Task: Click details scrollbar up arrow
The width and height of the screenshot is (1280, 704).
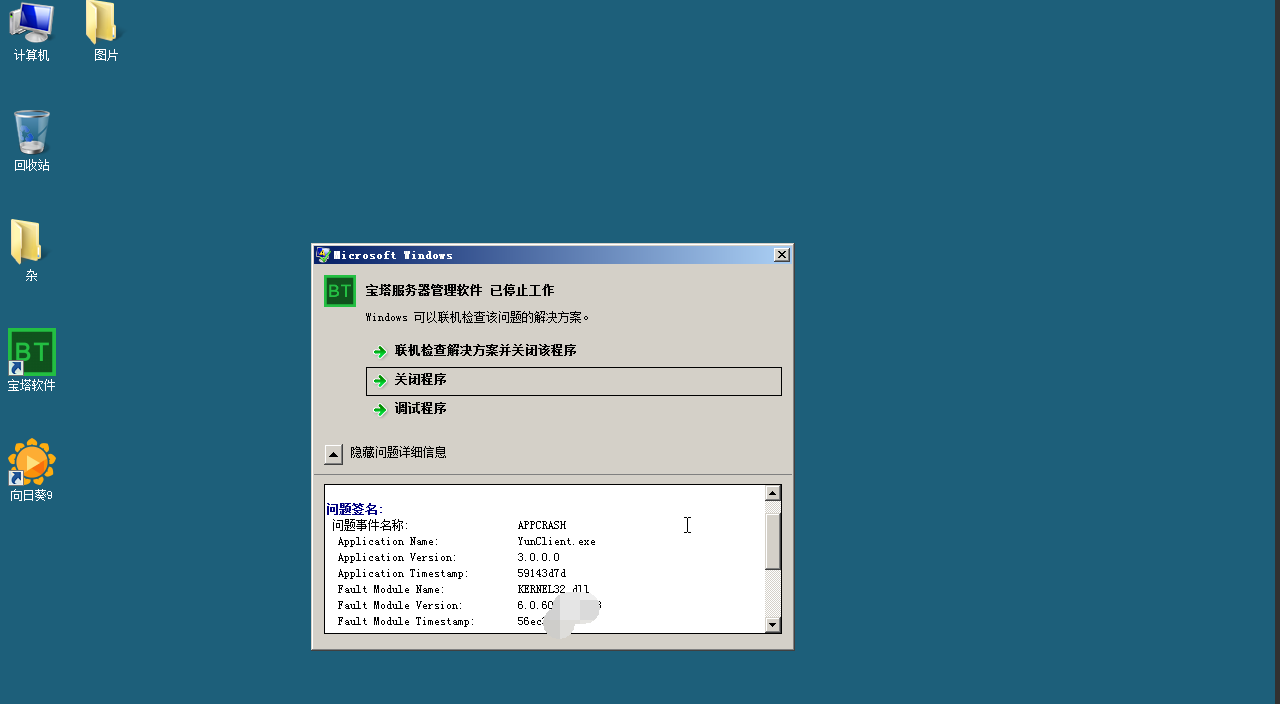Action: [x=773, y=493]
